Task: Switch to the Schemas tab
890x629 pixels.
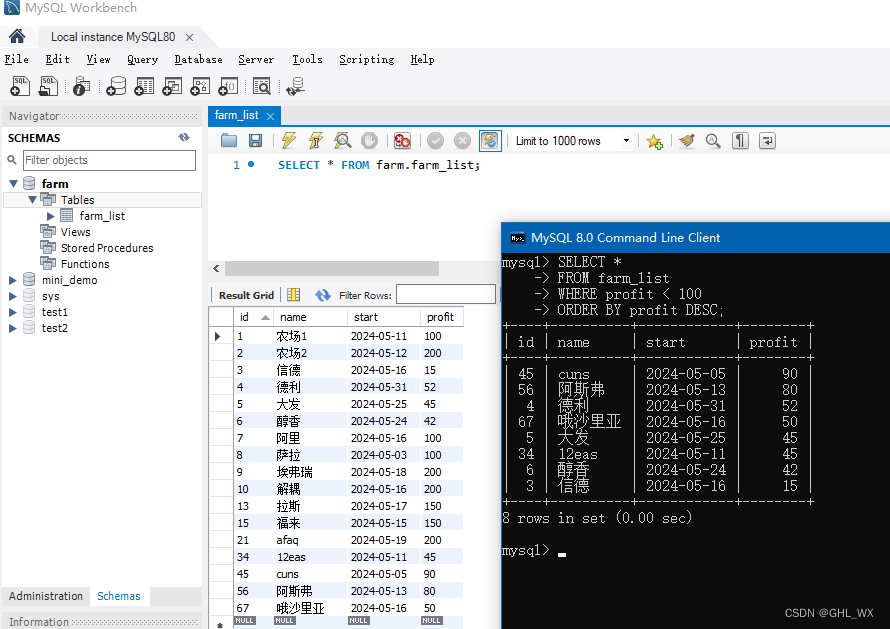Action: (x=119, y=596)
